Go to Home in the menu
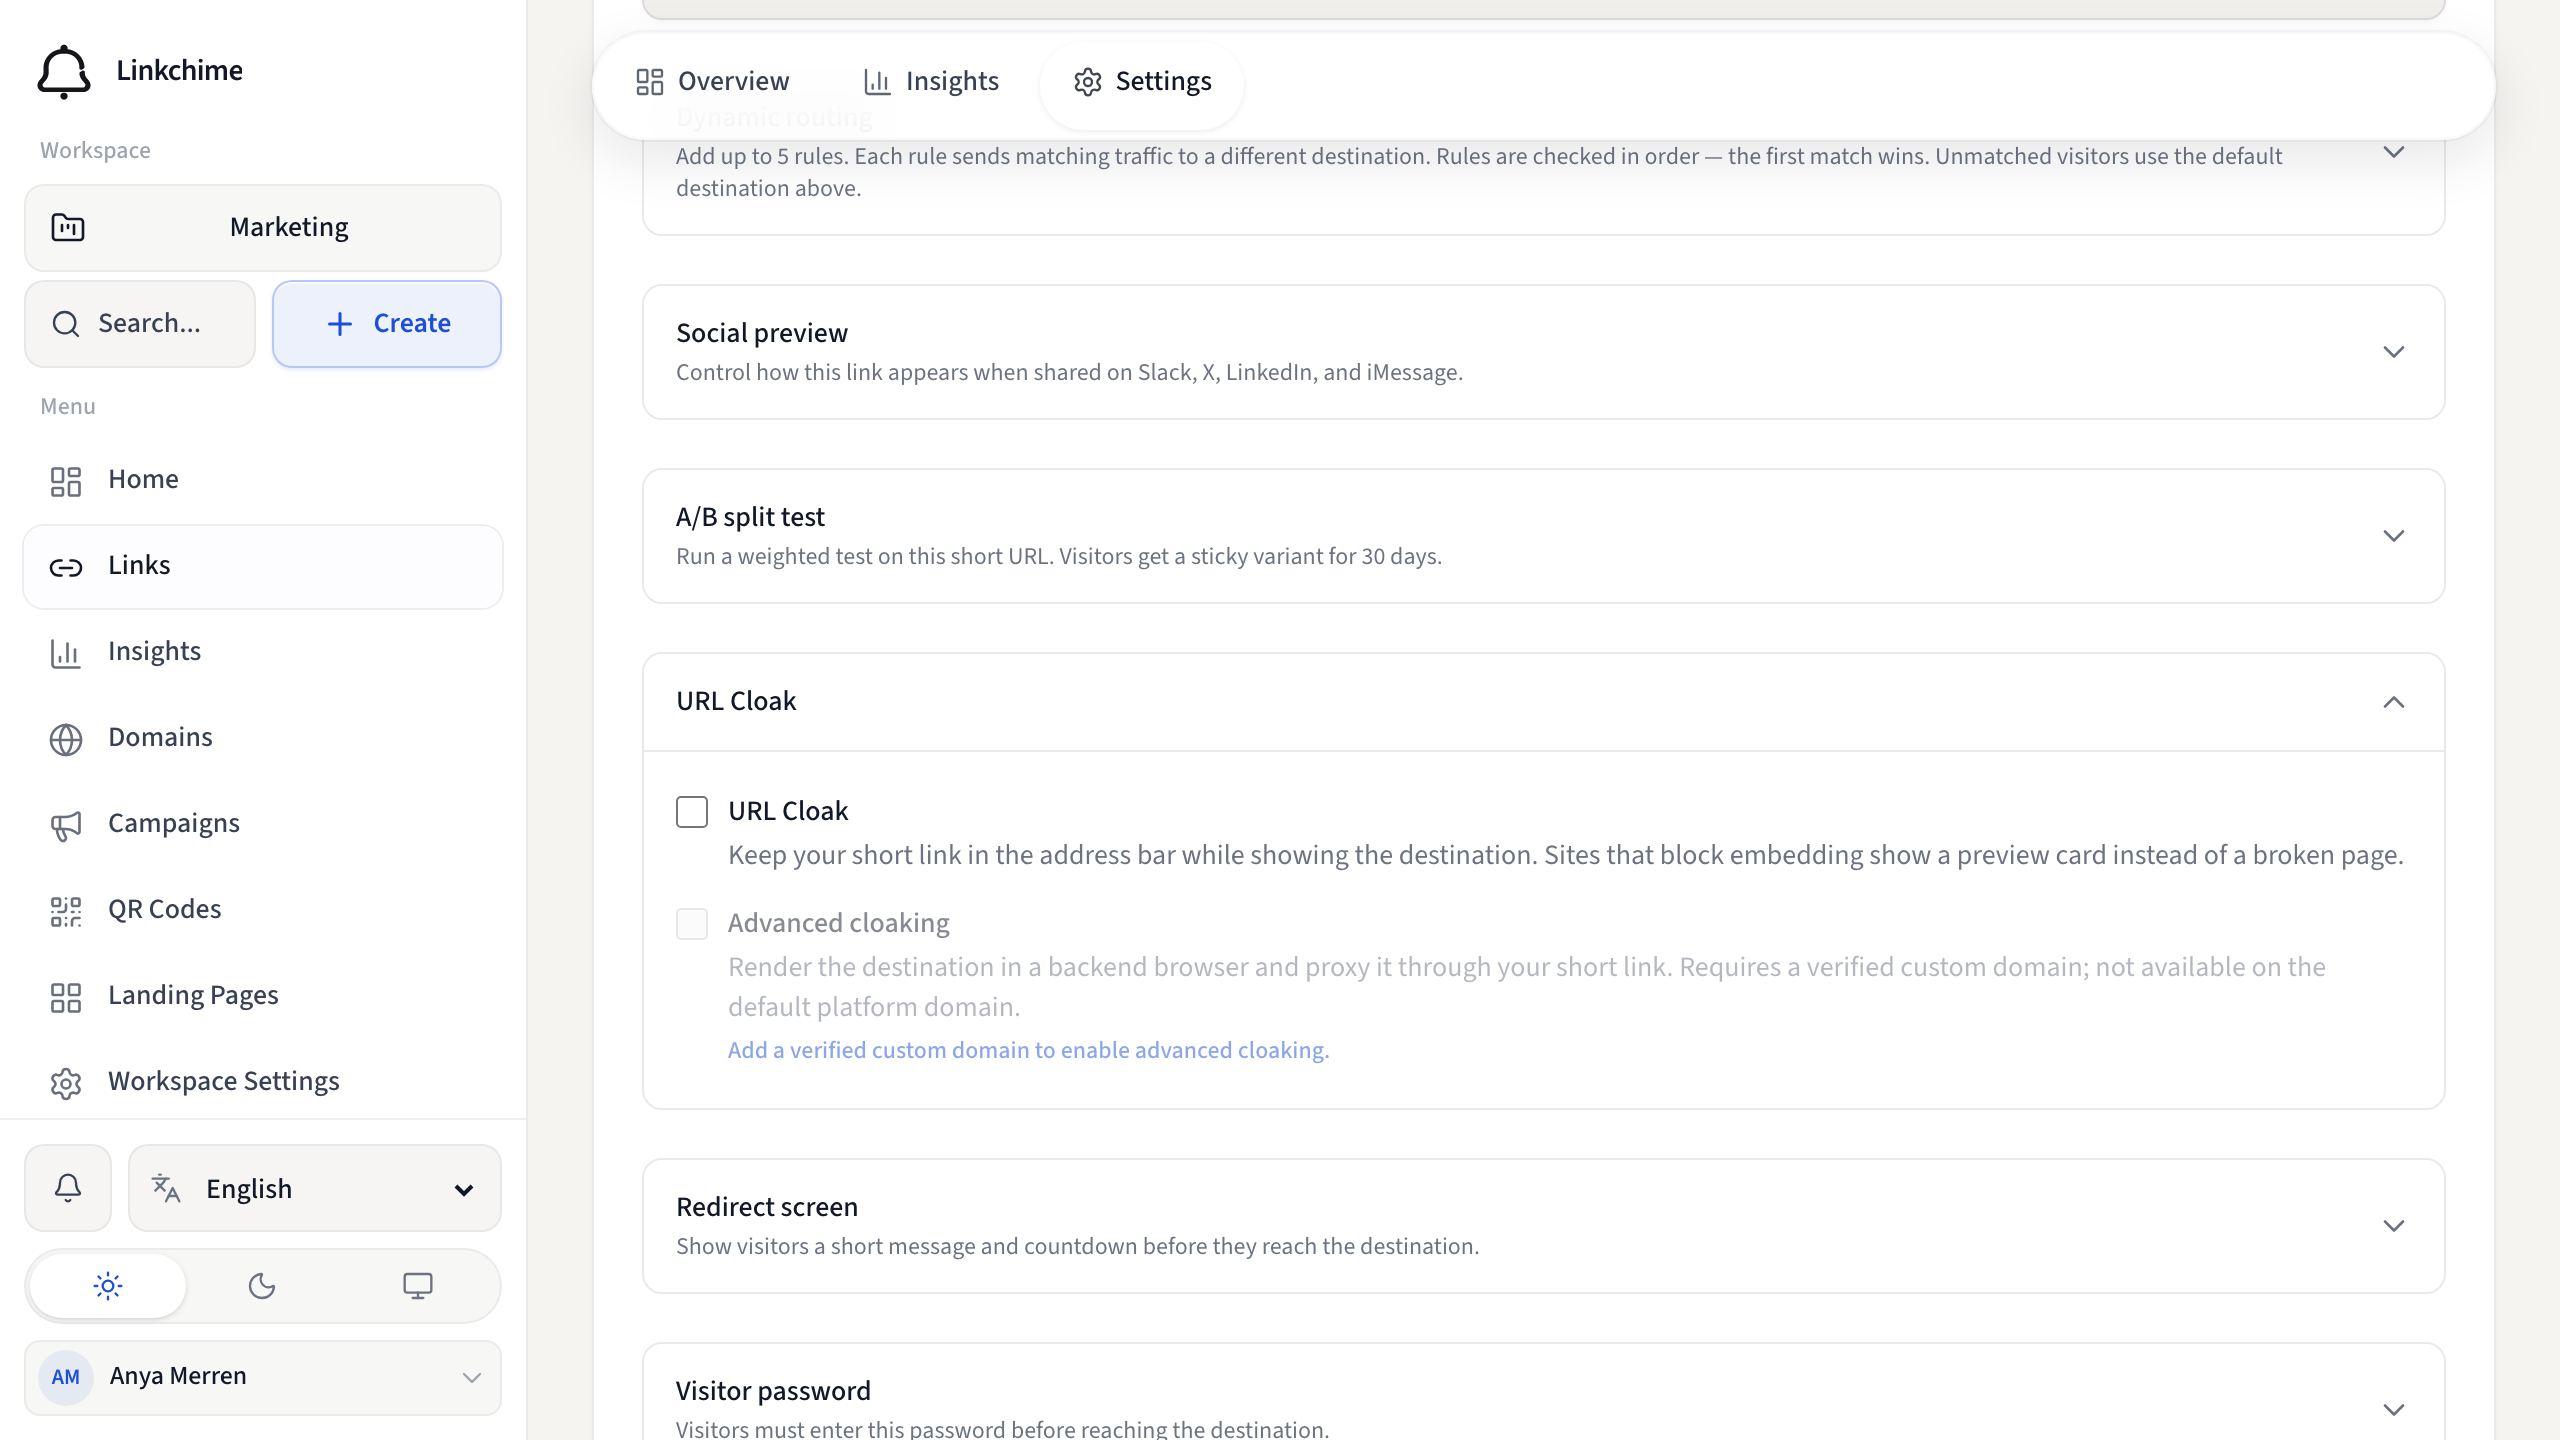Screen dimensions: 2560x1440 [263, 481]
